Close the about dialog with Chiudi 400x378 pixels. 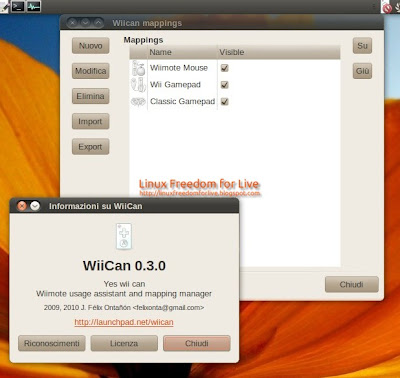coord(197,343)
